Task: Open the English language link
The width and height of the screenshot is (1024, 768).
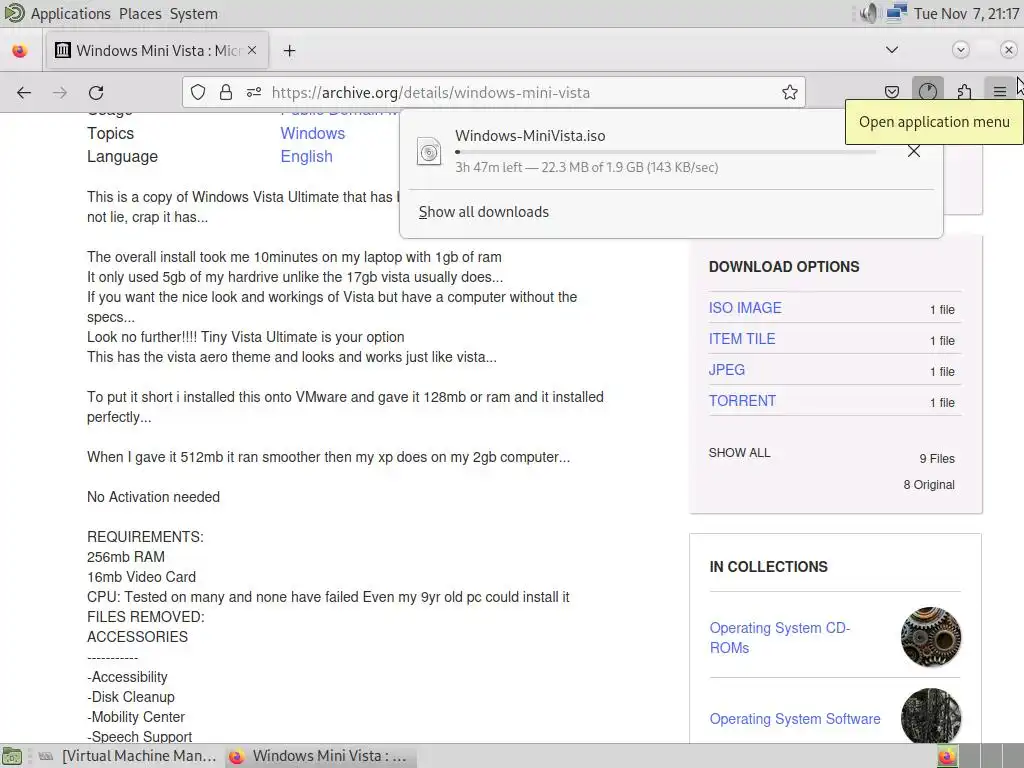Action: pos(306,157)
